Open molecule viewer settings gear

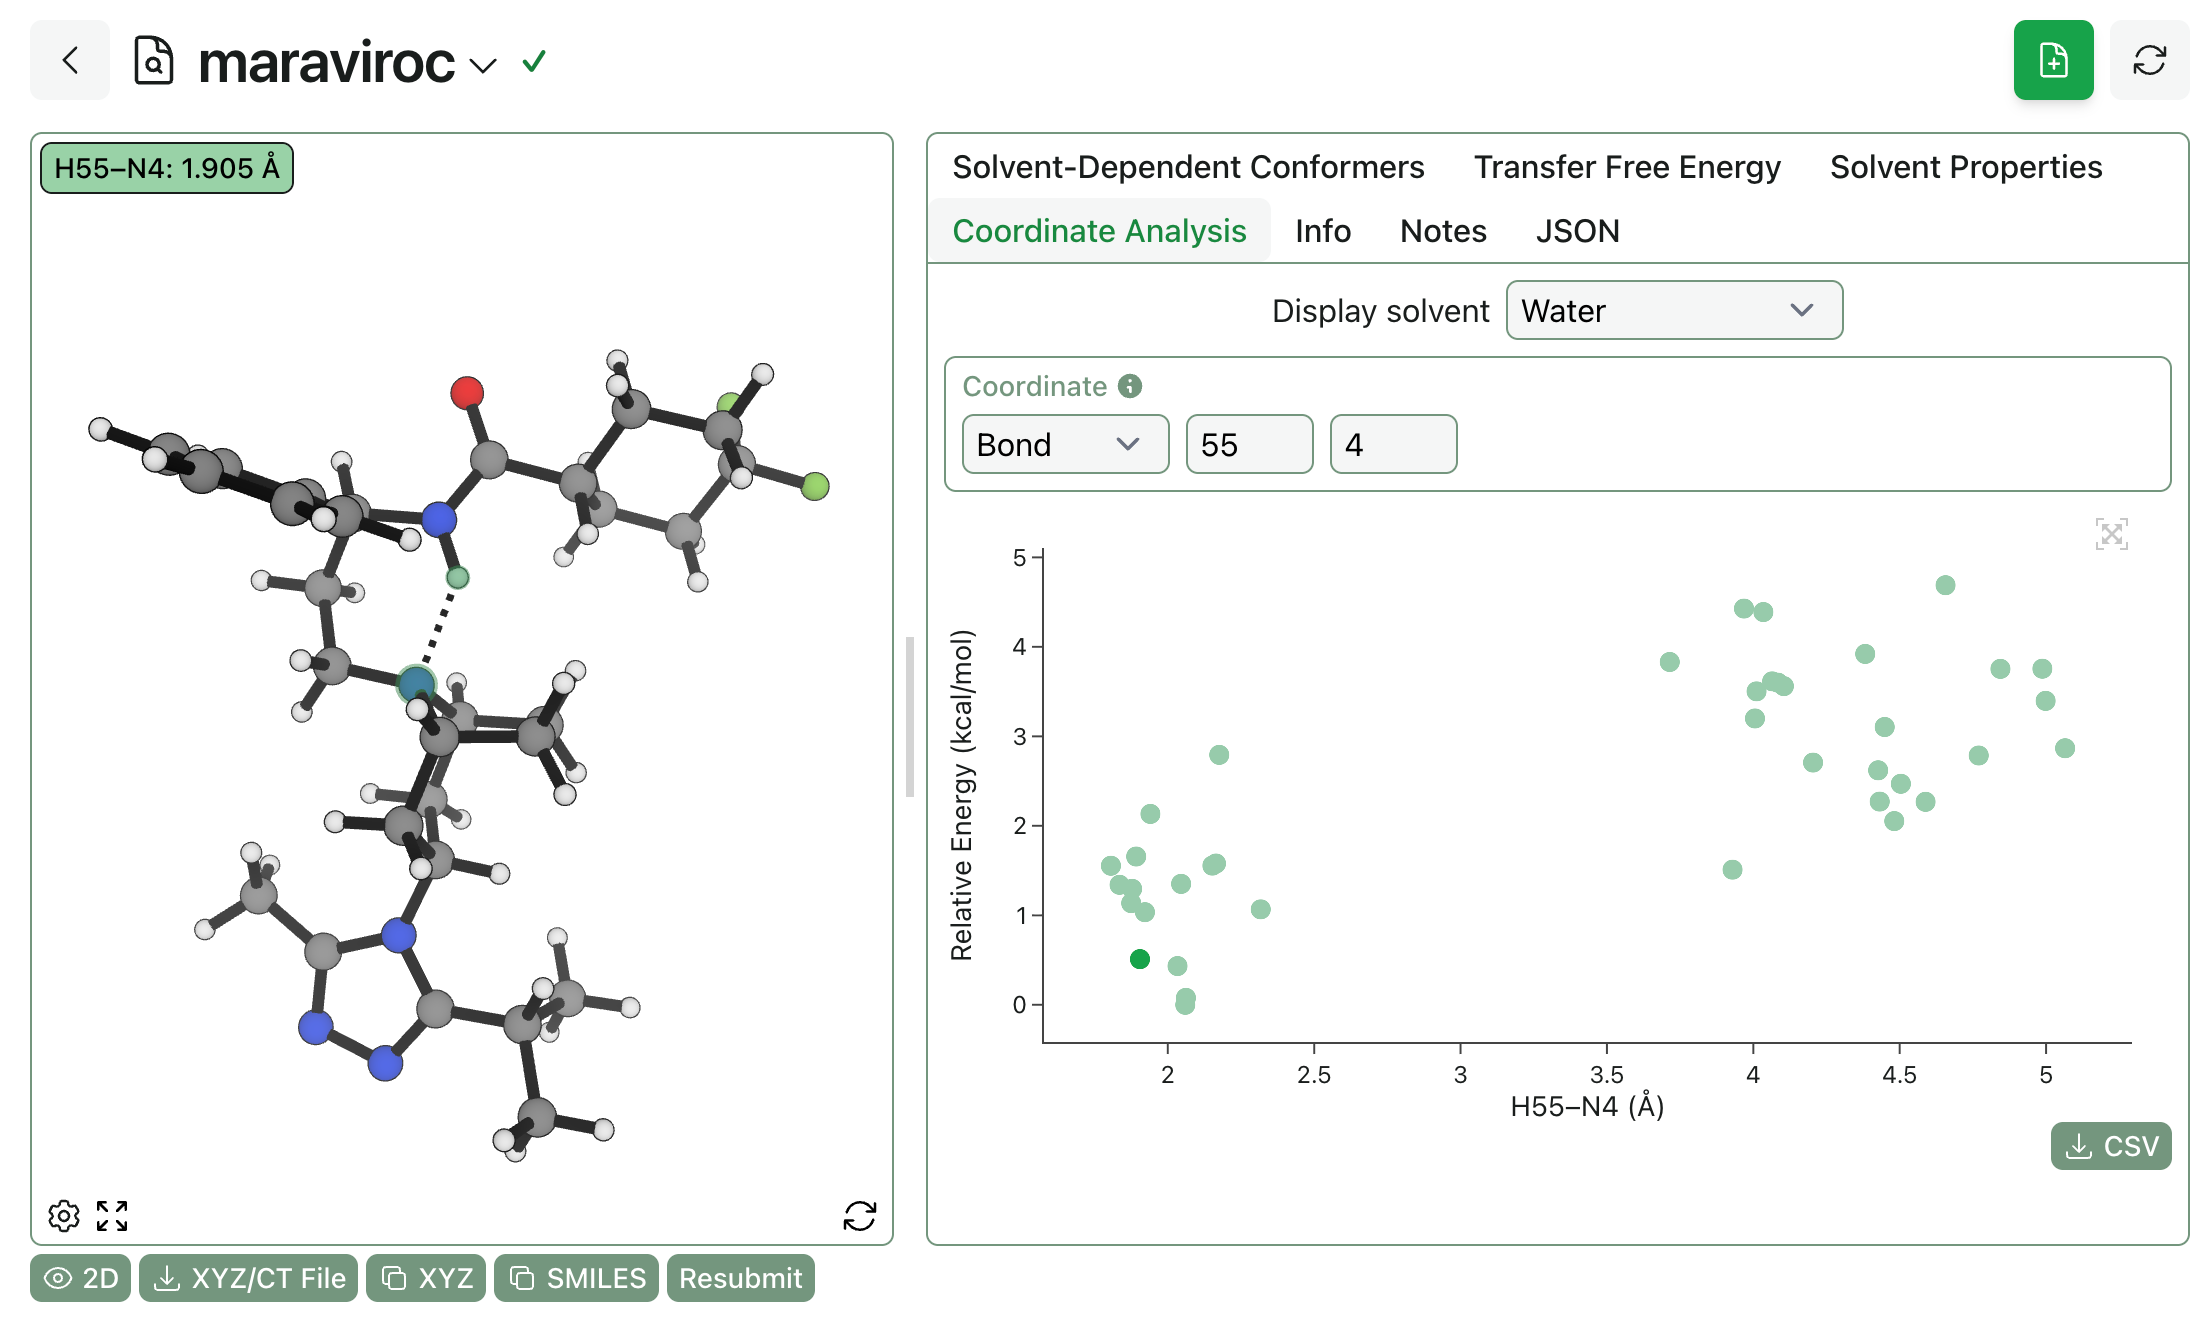[64, 1215]
